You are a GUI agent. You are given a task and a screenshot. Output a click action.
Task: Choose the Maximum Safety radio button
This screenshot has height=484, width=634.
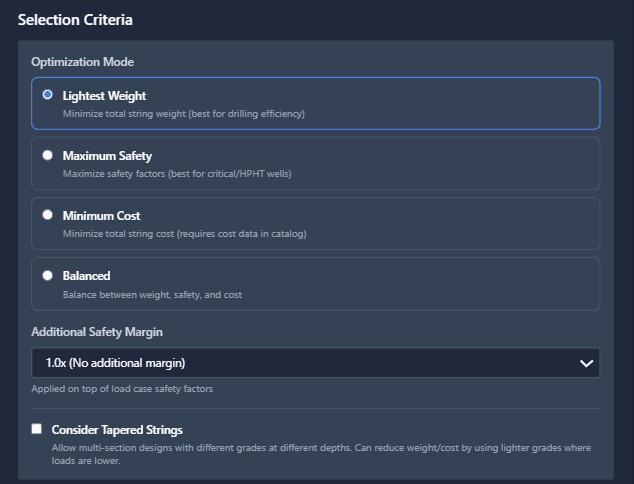coord(47,155)
